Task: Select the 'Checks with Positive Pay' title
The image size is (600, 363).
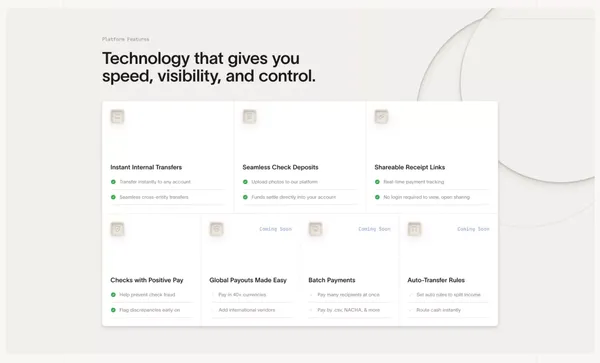Action: (147, 280)
